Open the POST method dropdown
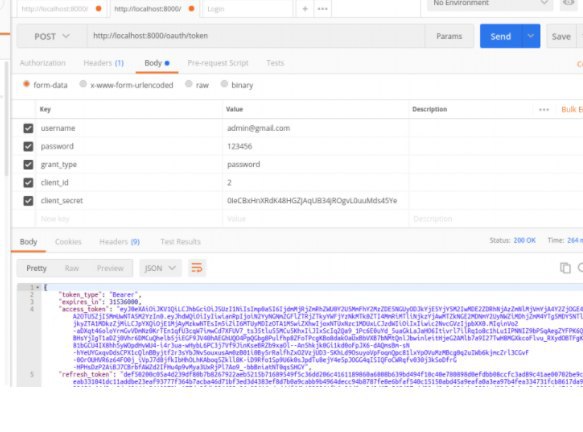 point(52,36)
